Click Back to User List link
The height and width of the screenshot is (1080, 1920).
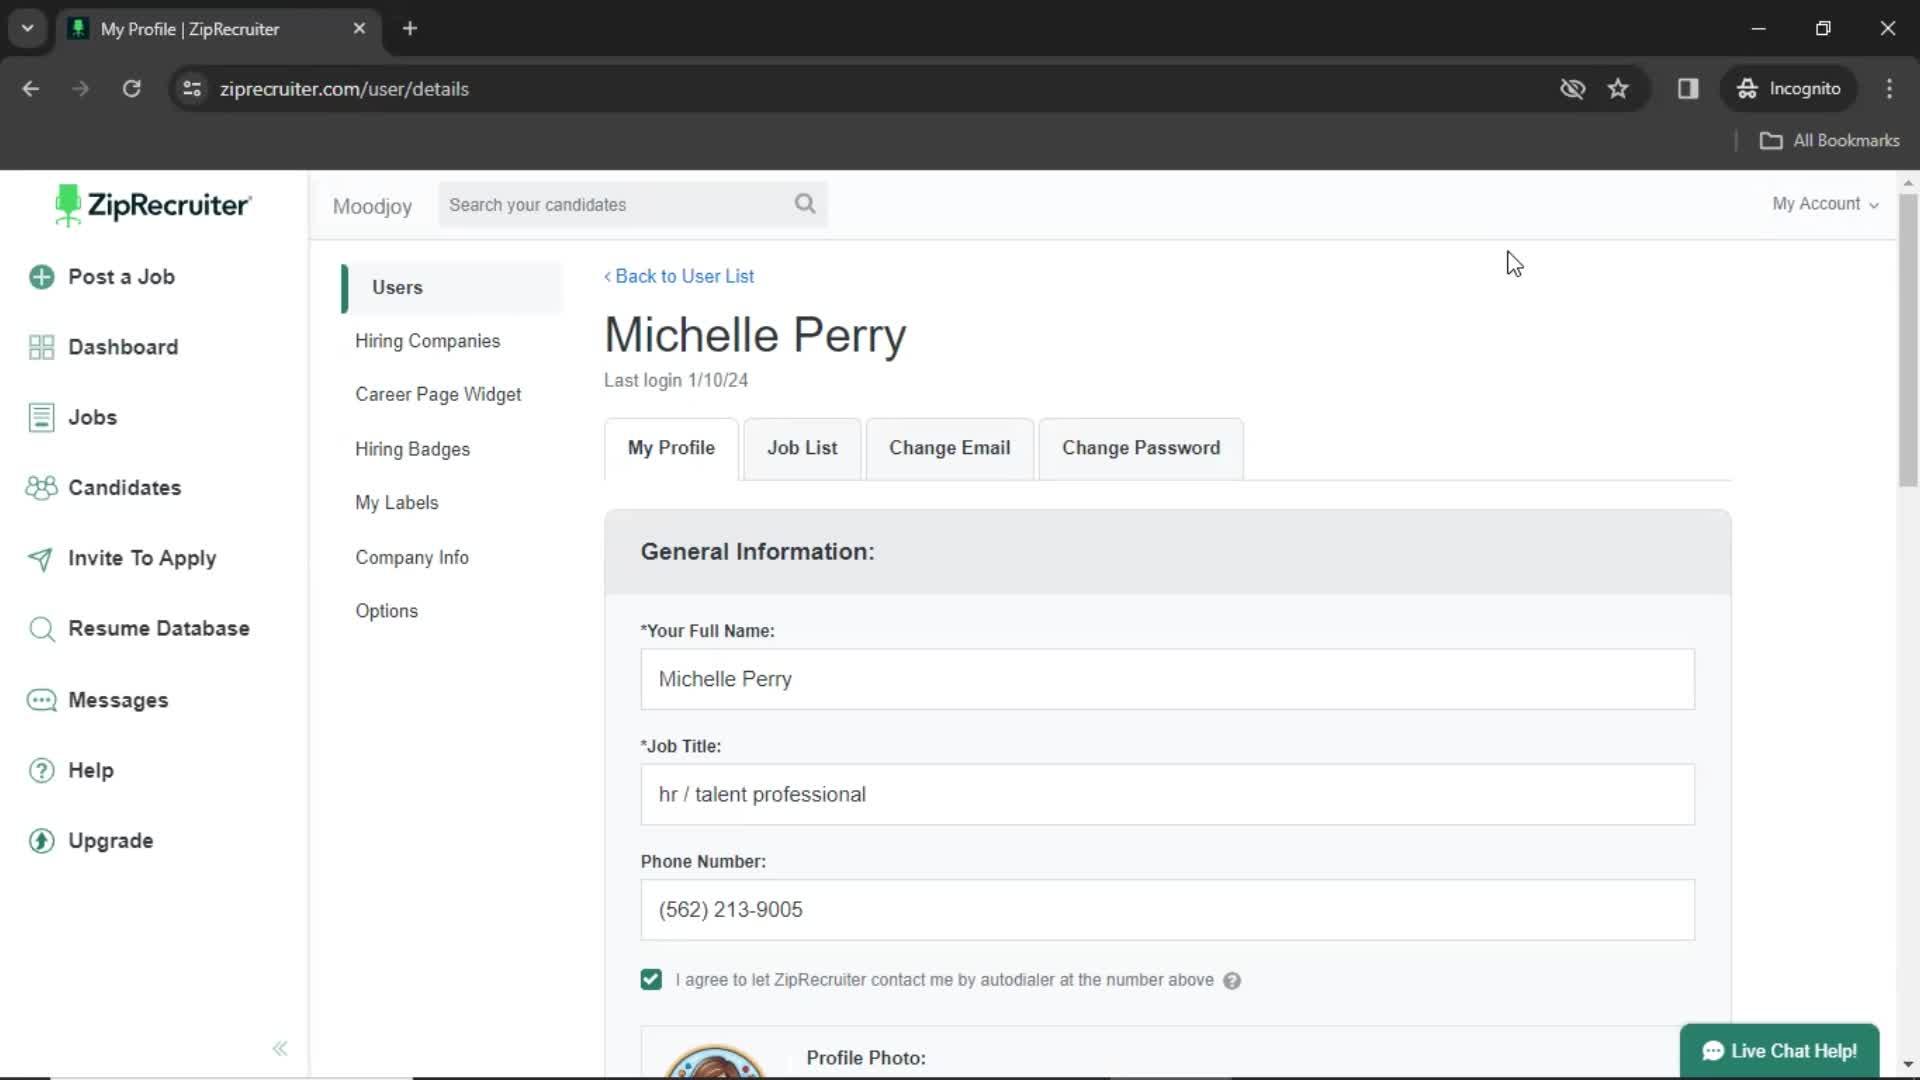[x=679, y=276]
